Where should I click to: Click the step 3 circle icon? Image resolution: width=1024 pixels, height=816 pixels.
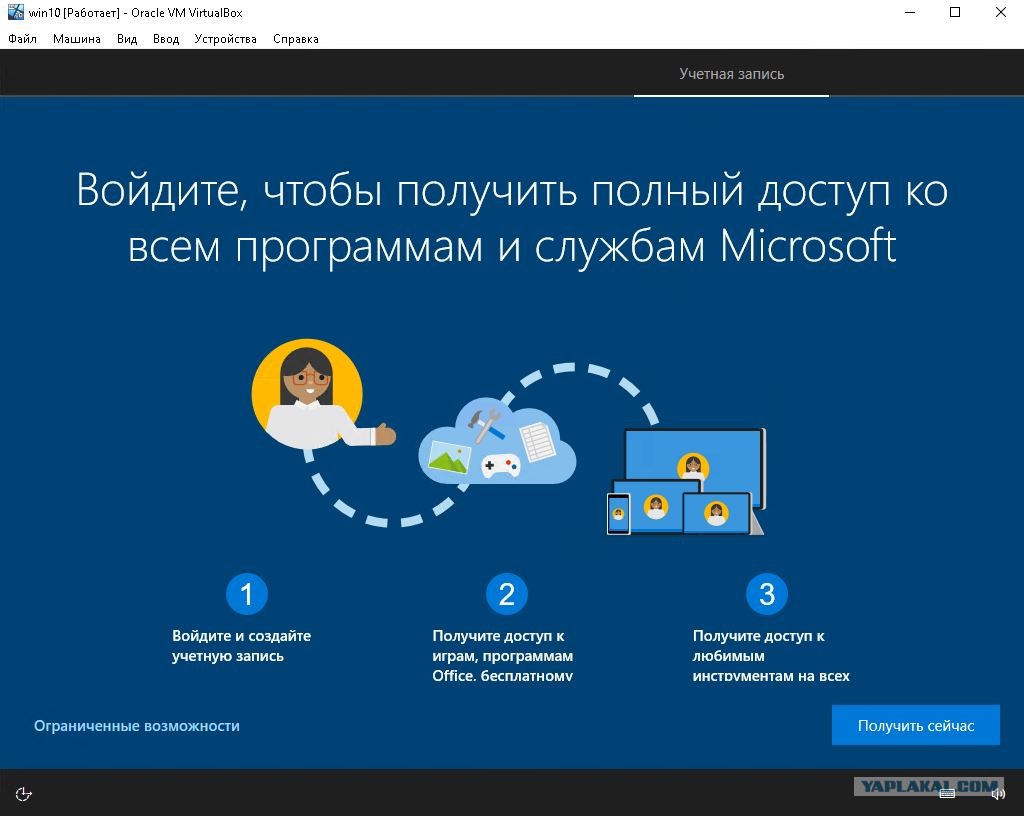(767, 594)
